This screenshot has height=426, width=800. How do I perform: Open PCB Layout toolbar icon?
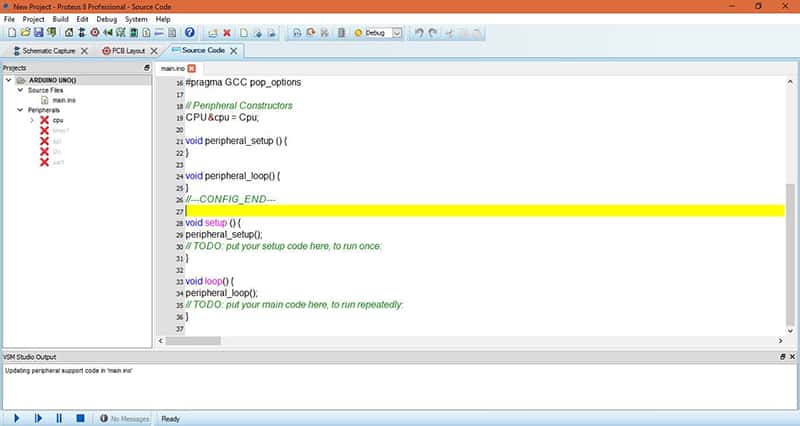point(95,33)
